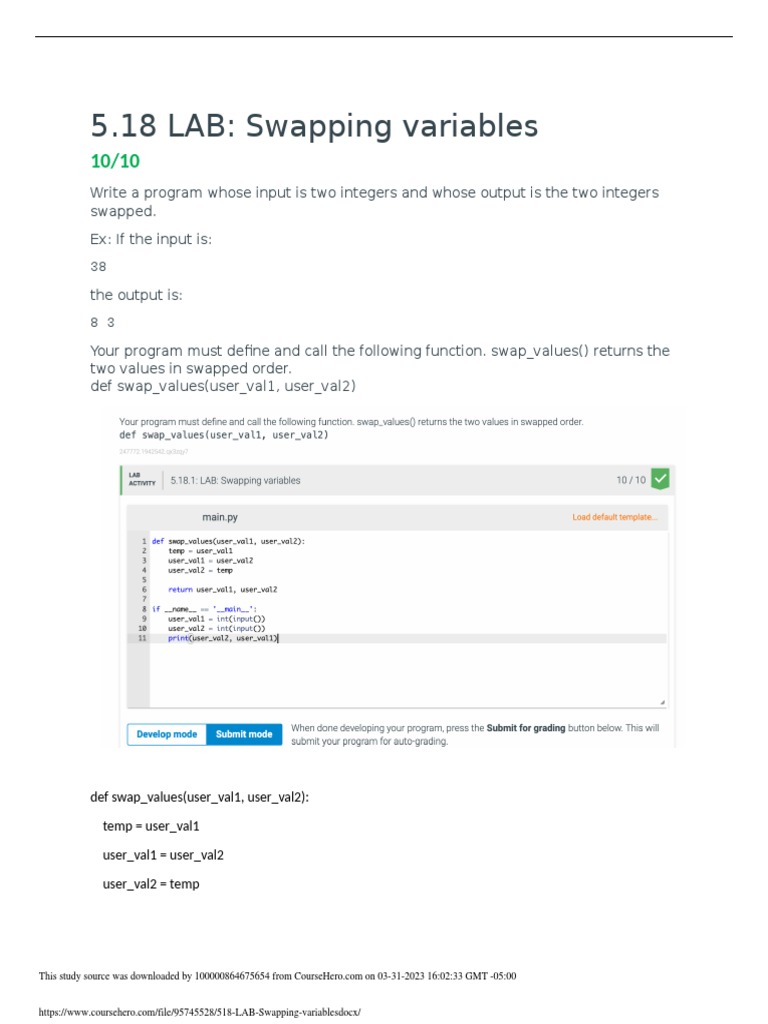
Task: Click the editor resize handle corner
Action: (662, 702)
